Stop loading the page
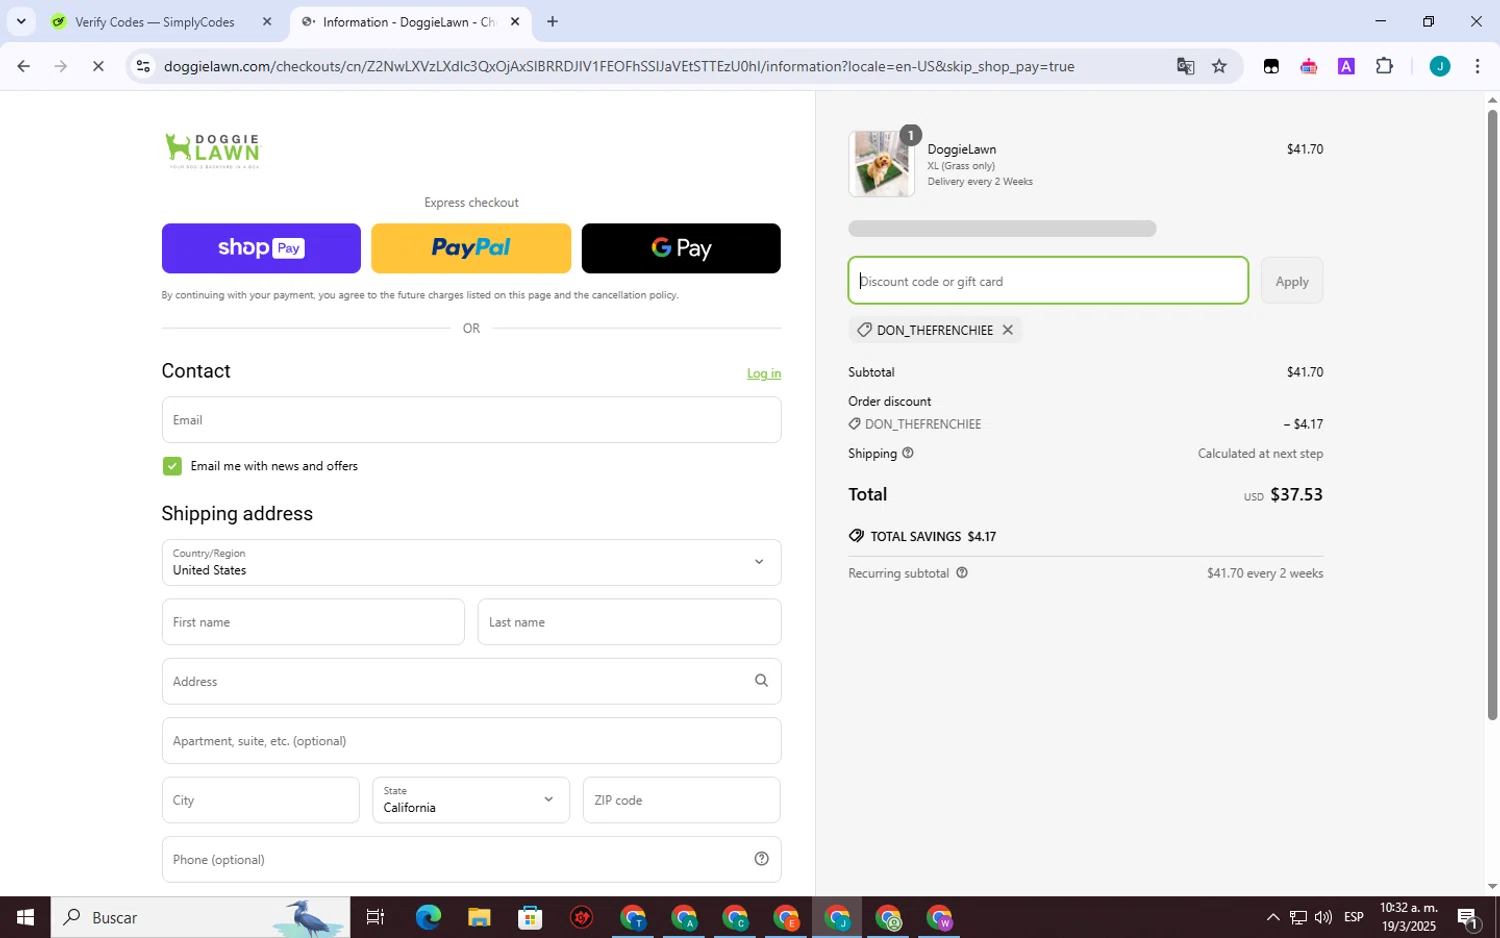The image size is (1500, 938). [98, 67]
